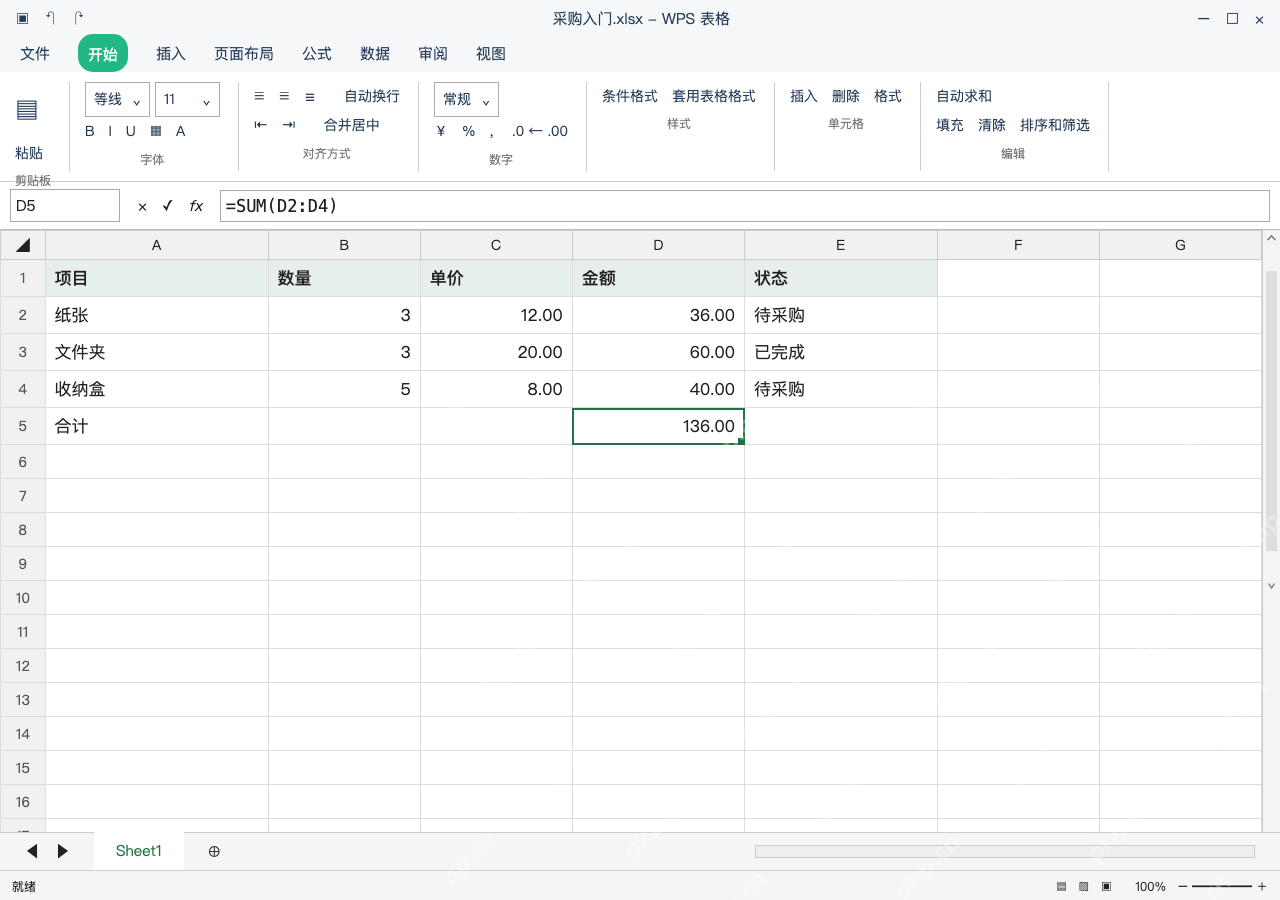Screen dimensions: 1280x900
Task: Open 排序和筛选 sort and filter menu
Action: (x=1055, y=125)
